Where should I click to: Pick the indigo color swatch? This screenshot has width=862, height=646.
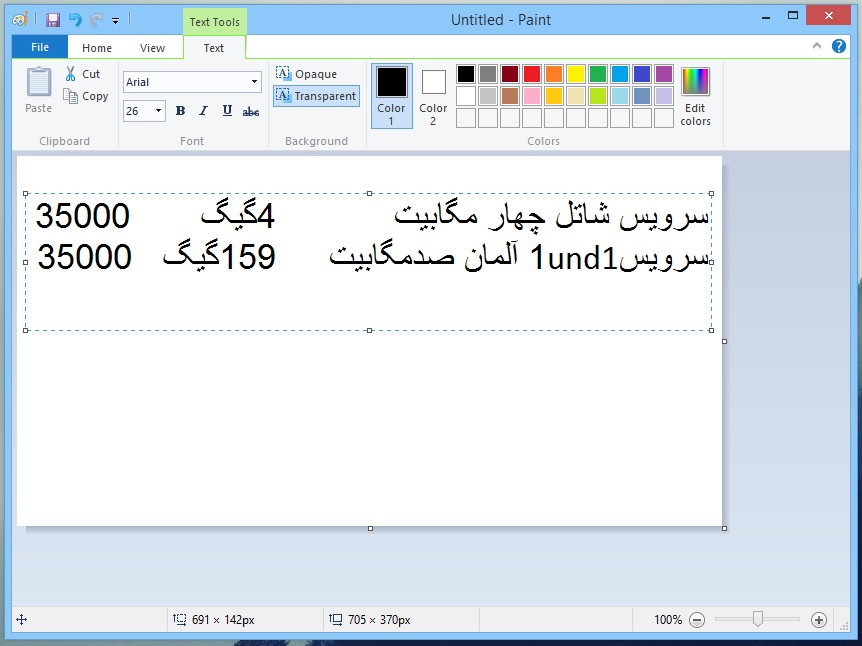[642, 74]
